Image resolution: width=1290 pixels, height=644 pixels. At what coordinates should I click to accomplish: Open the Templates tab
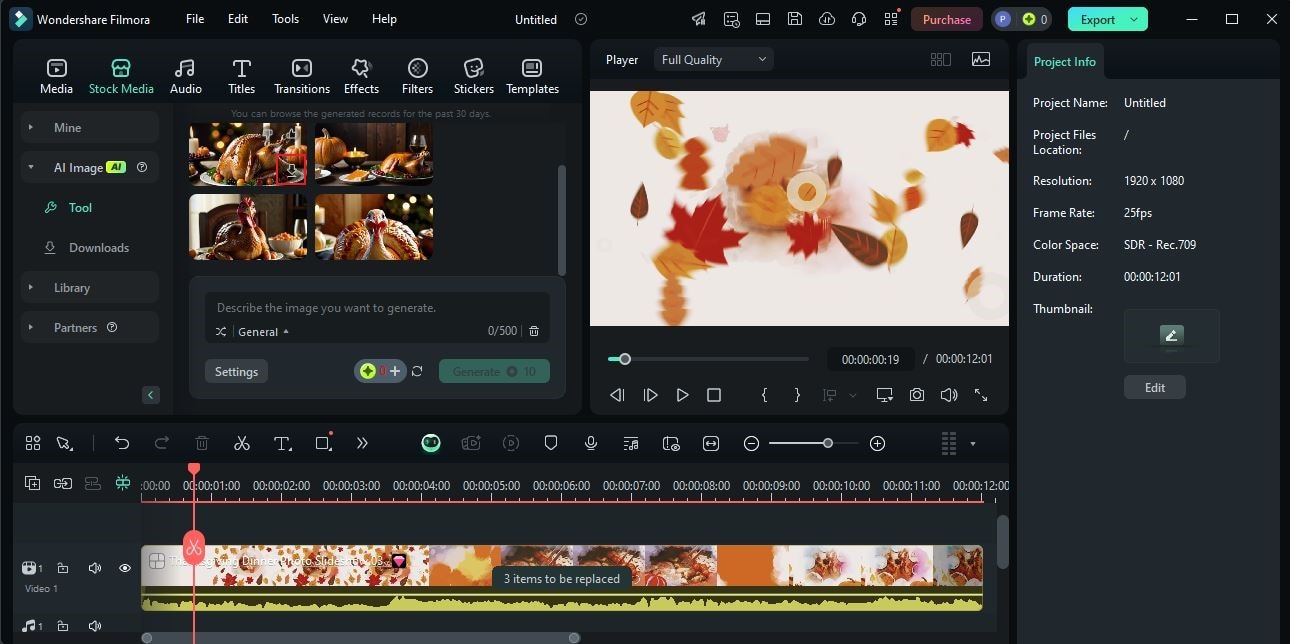pyautogui.click(x=532, y=76)
